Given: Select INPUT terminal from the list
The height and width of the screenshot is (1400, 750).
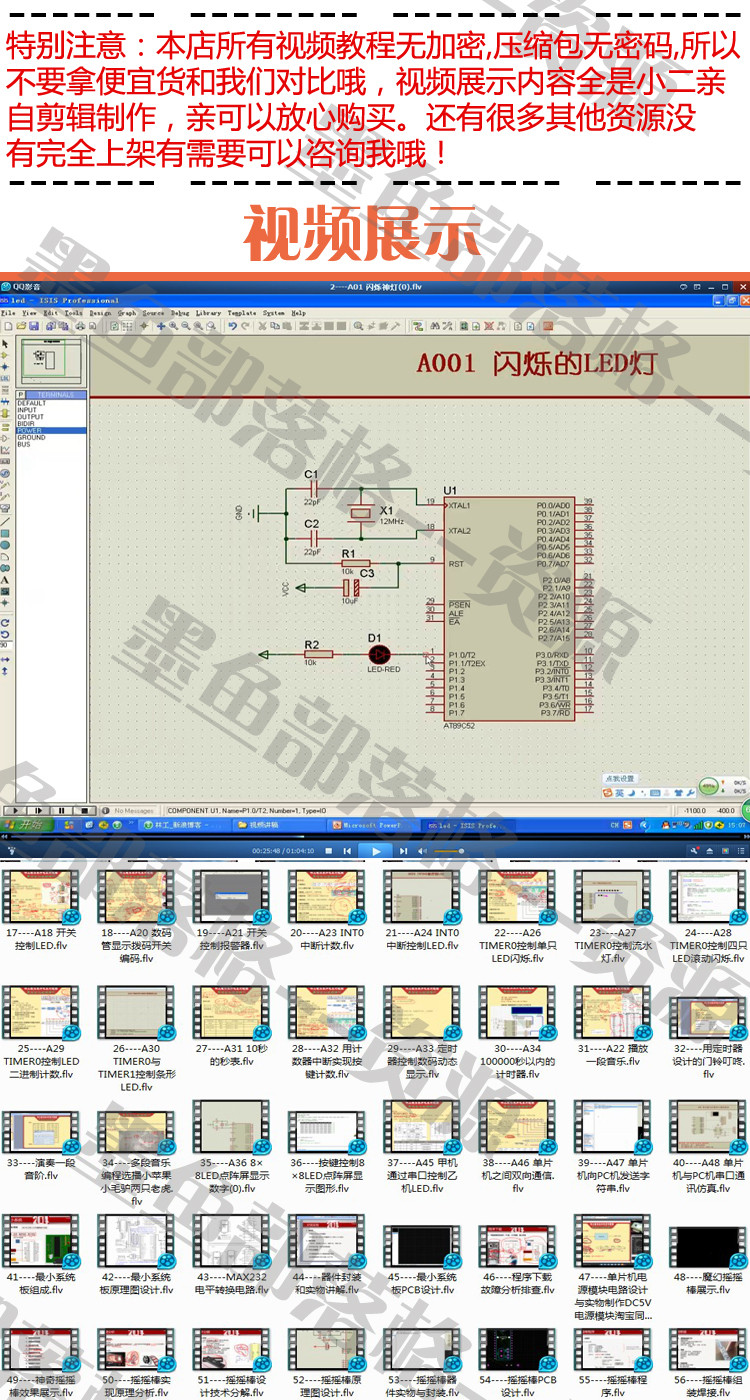Looking at the screenshot, I should 27,410.
